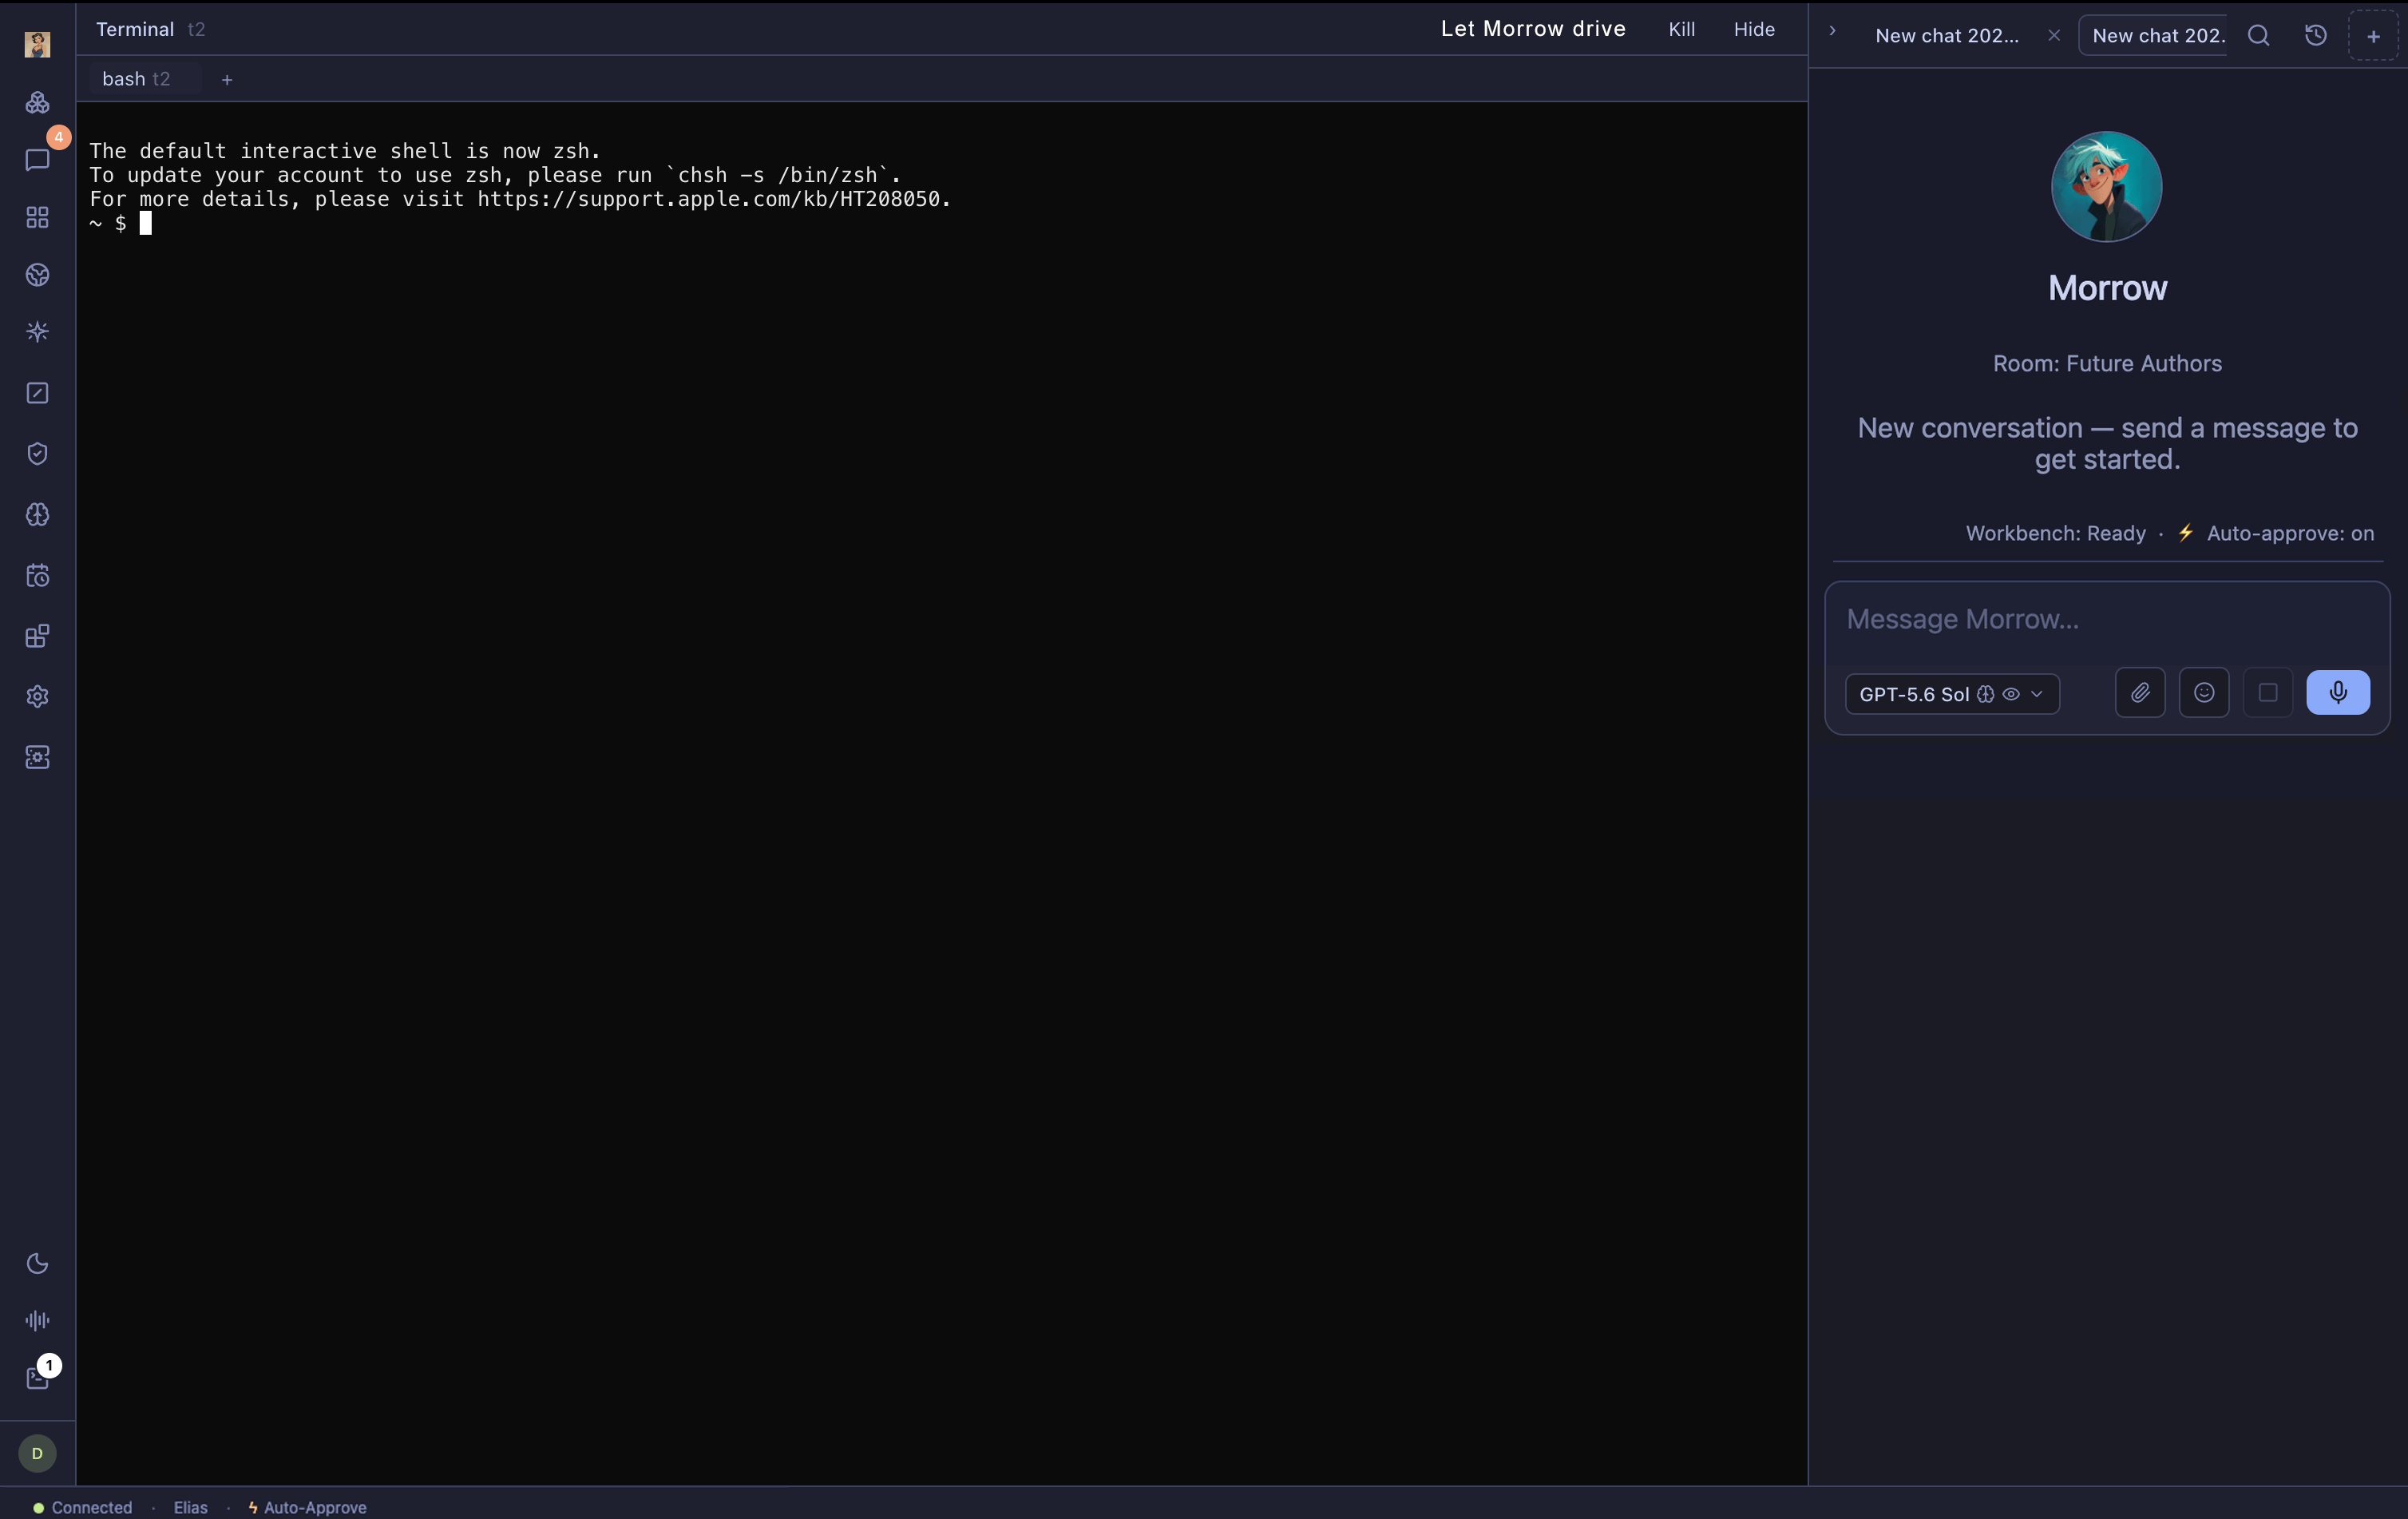Screen dimensions: 2408x1519
Task: Open chat messages with 4 badge
Action: 37,160
